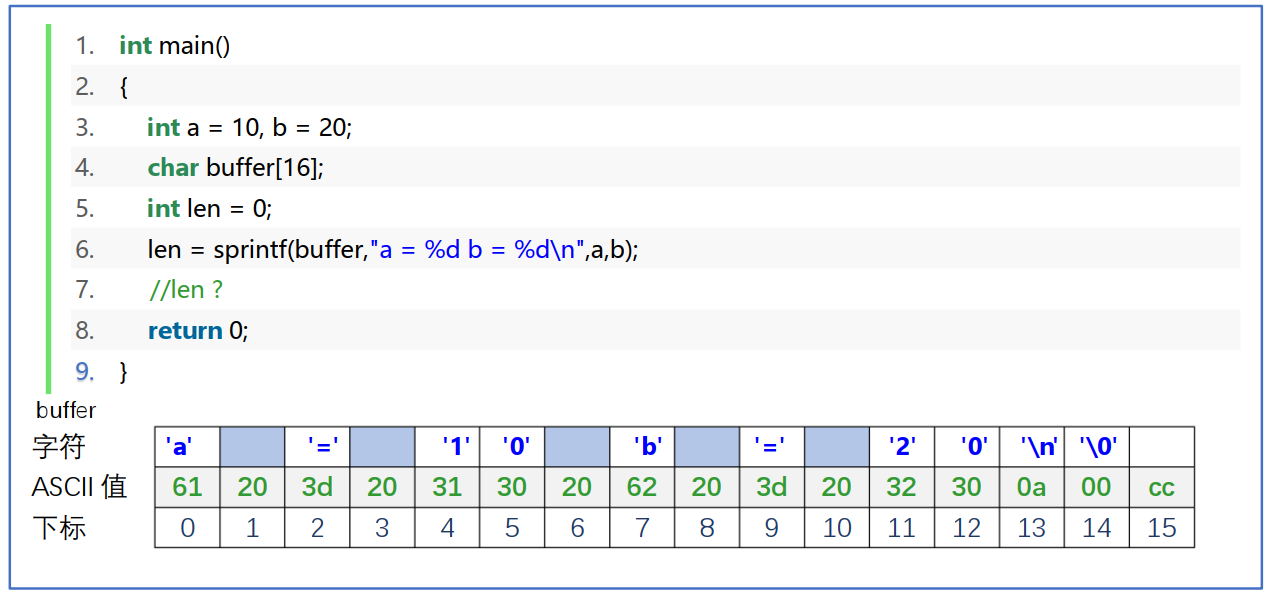Click the ASCII value '61' cell
Image resolution: width=1267 pixels, height=596 pixels.
(187, 487)
